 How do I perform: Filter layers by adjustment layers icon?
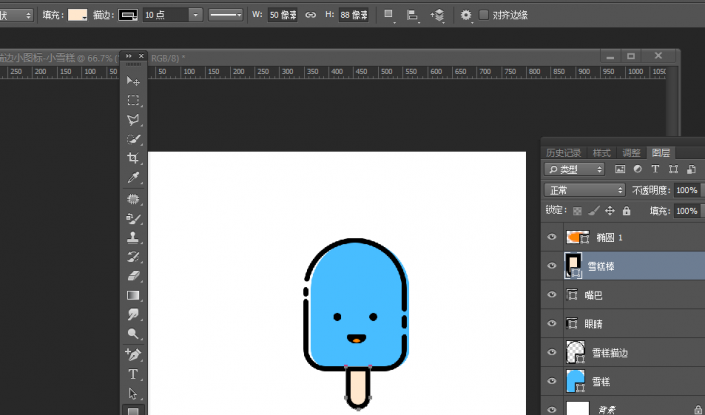click(638, 169)
